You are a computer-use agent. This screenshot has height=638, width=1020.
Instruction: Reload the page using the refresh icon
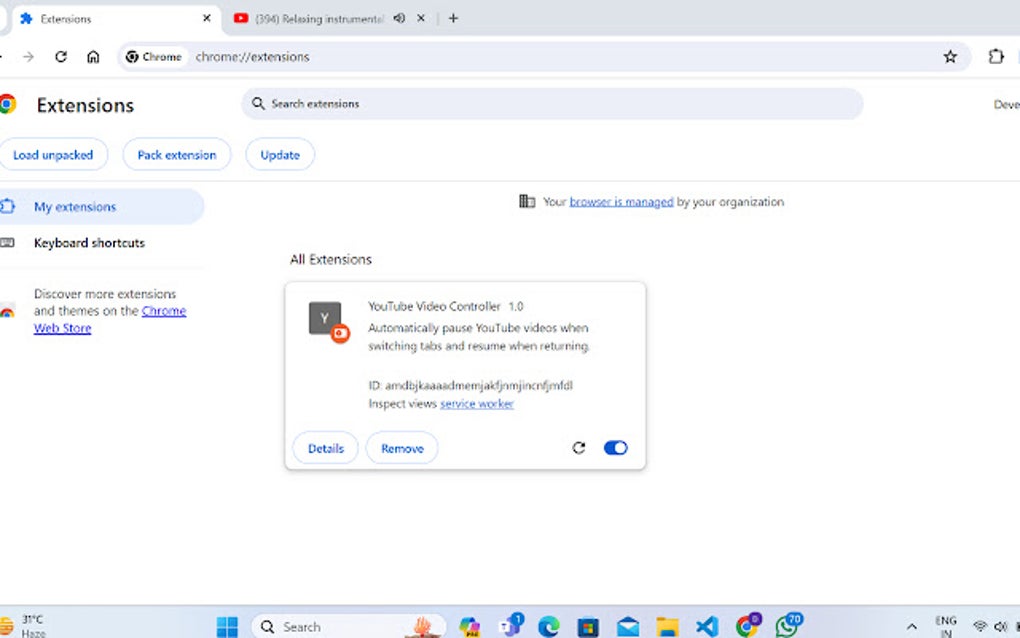pos(60,57)
